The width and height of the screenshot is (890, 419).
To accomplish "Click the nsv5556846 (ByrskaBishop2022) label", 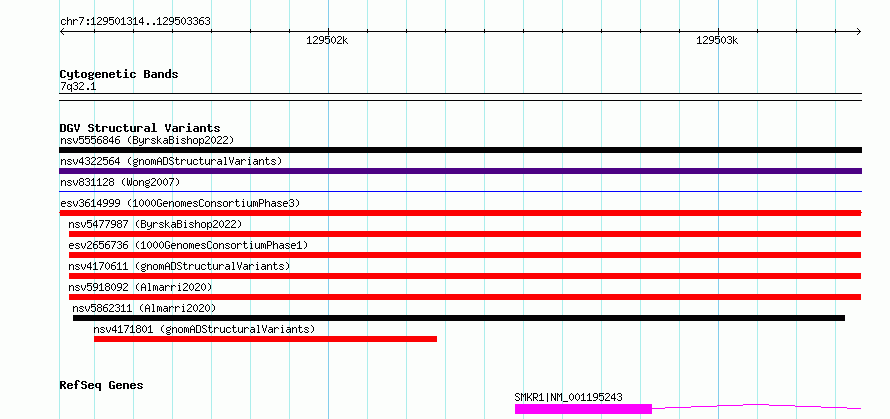I will coord(147,140).
